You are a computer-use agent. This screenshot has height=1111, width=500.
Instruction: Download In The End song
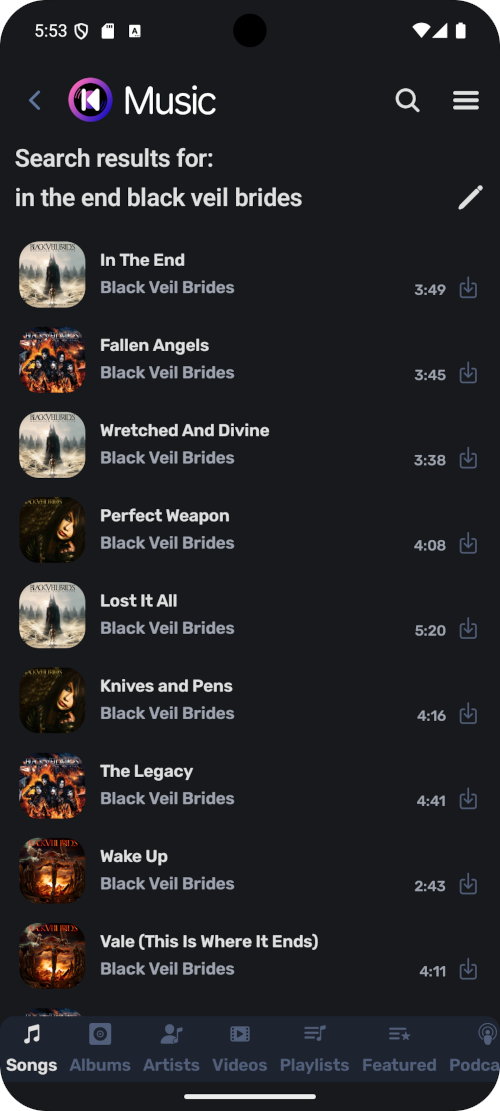[x=468, y=288]
